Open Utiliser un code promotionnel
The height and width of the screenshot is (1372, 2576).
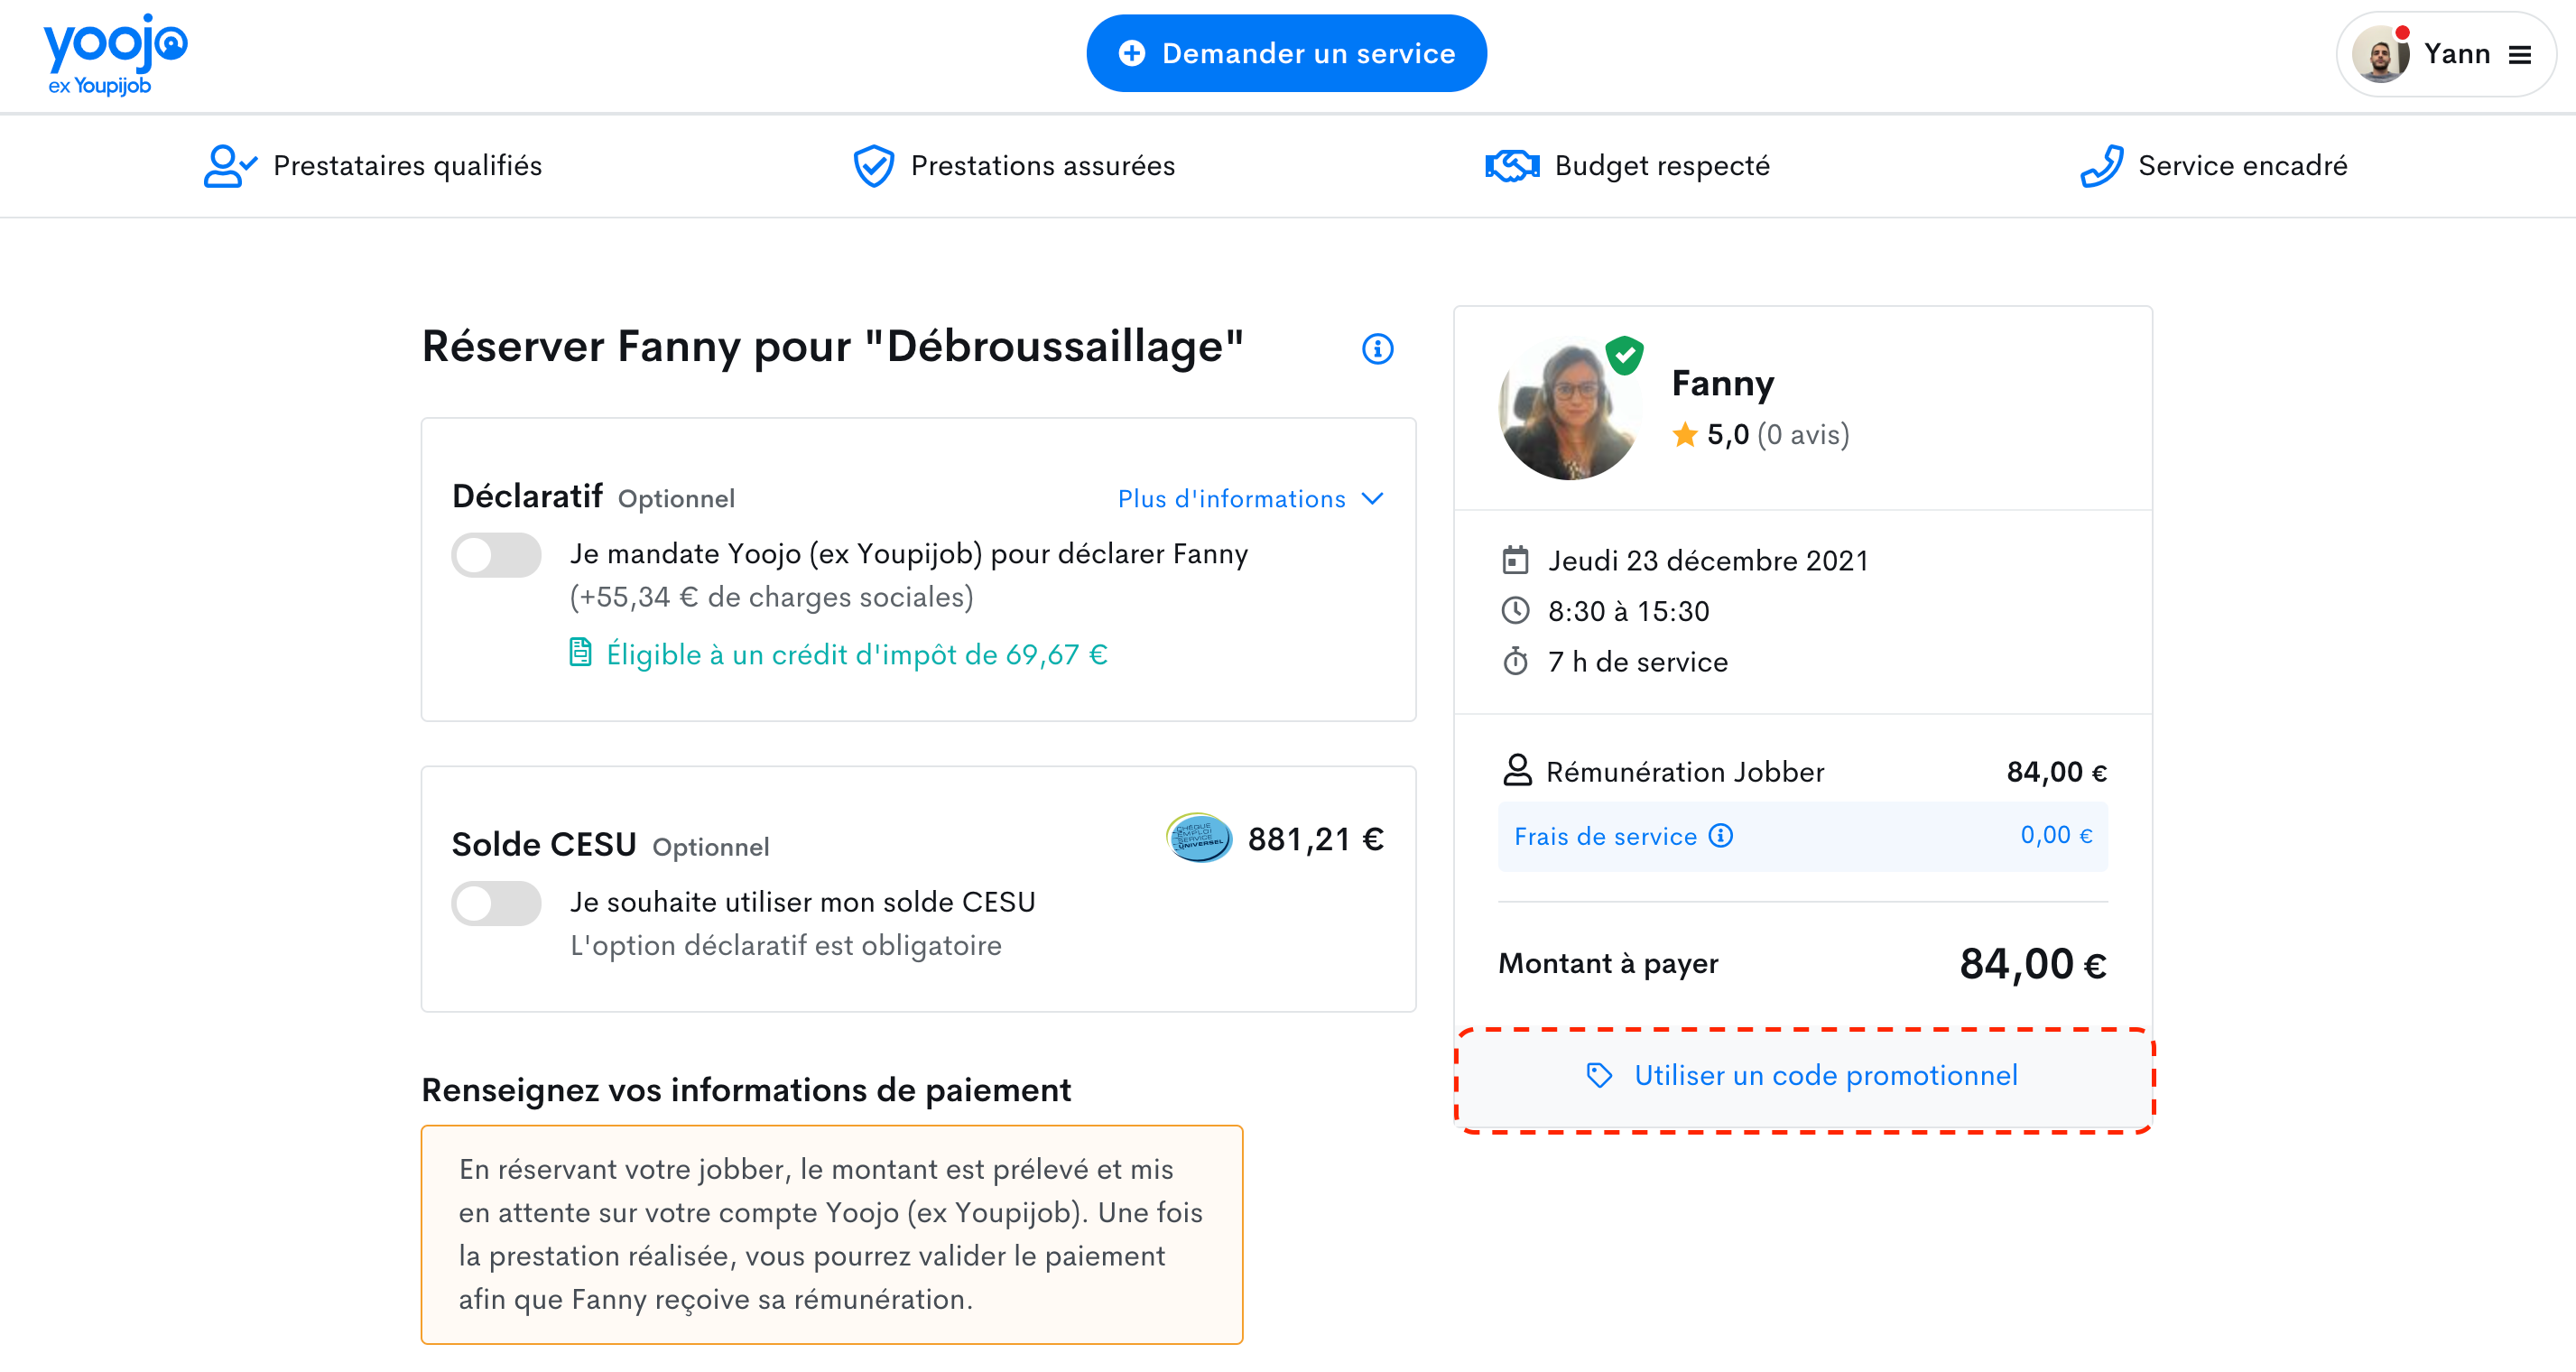click(1802, 1076)
